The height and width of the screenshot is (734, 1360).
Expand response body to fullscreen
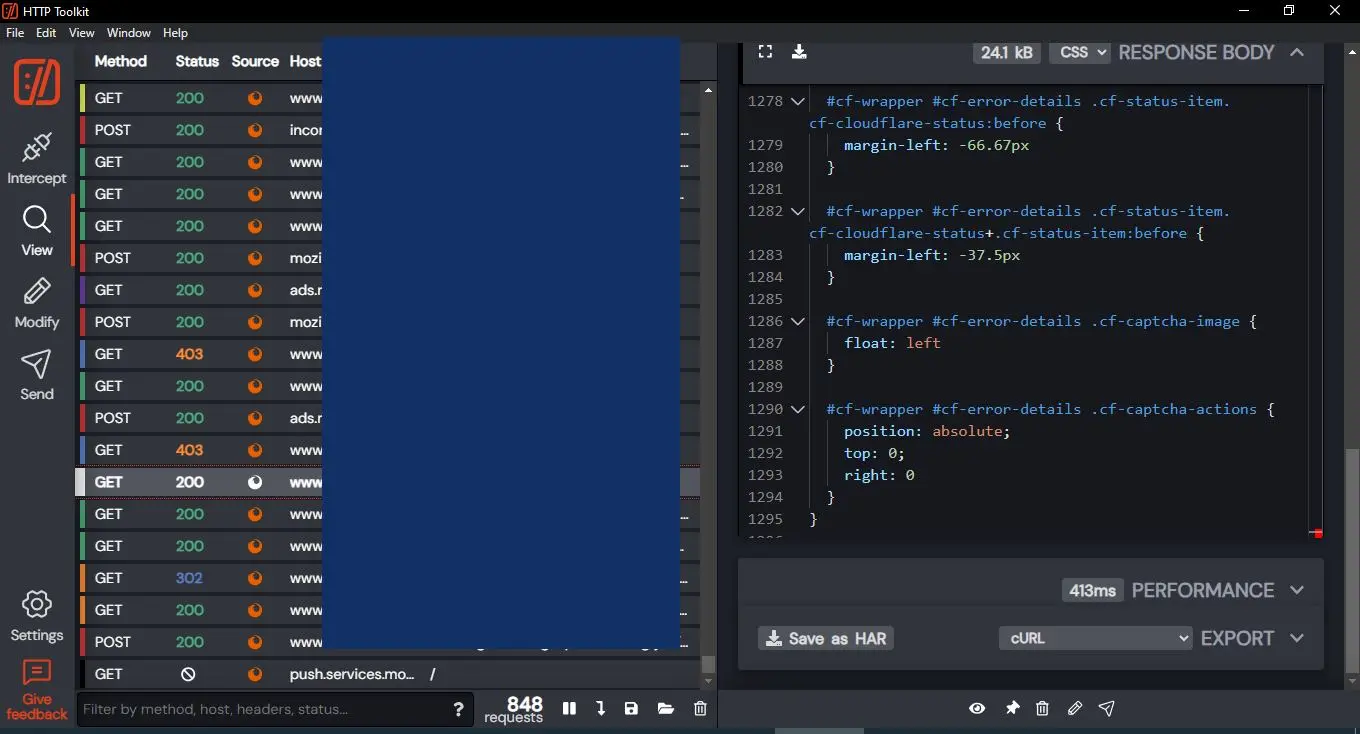(x=765, y=52)
